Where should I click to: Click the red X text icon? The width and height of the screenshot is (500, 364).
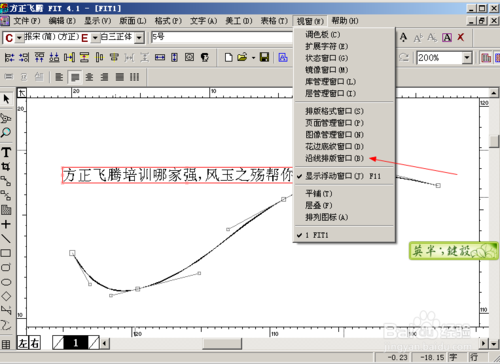(x=461, y=37)
